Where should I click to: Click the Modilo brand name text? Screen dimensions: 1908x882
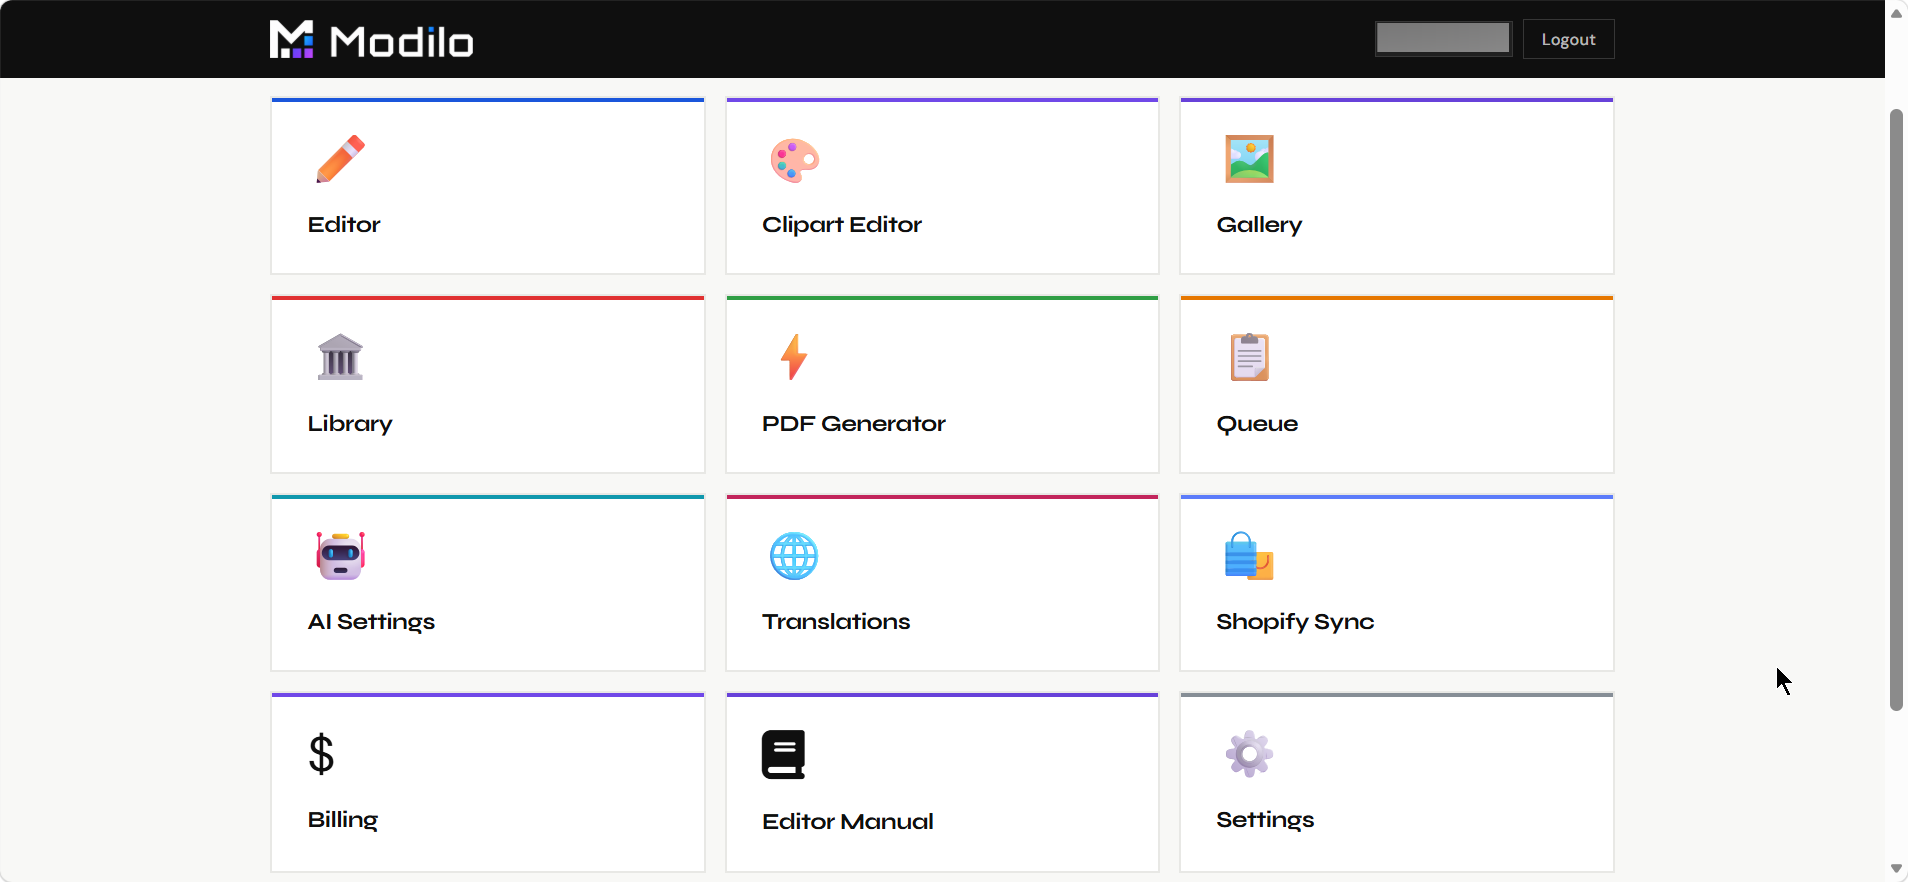coord(401,42)
